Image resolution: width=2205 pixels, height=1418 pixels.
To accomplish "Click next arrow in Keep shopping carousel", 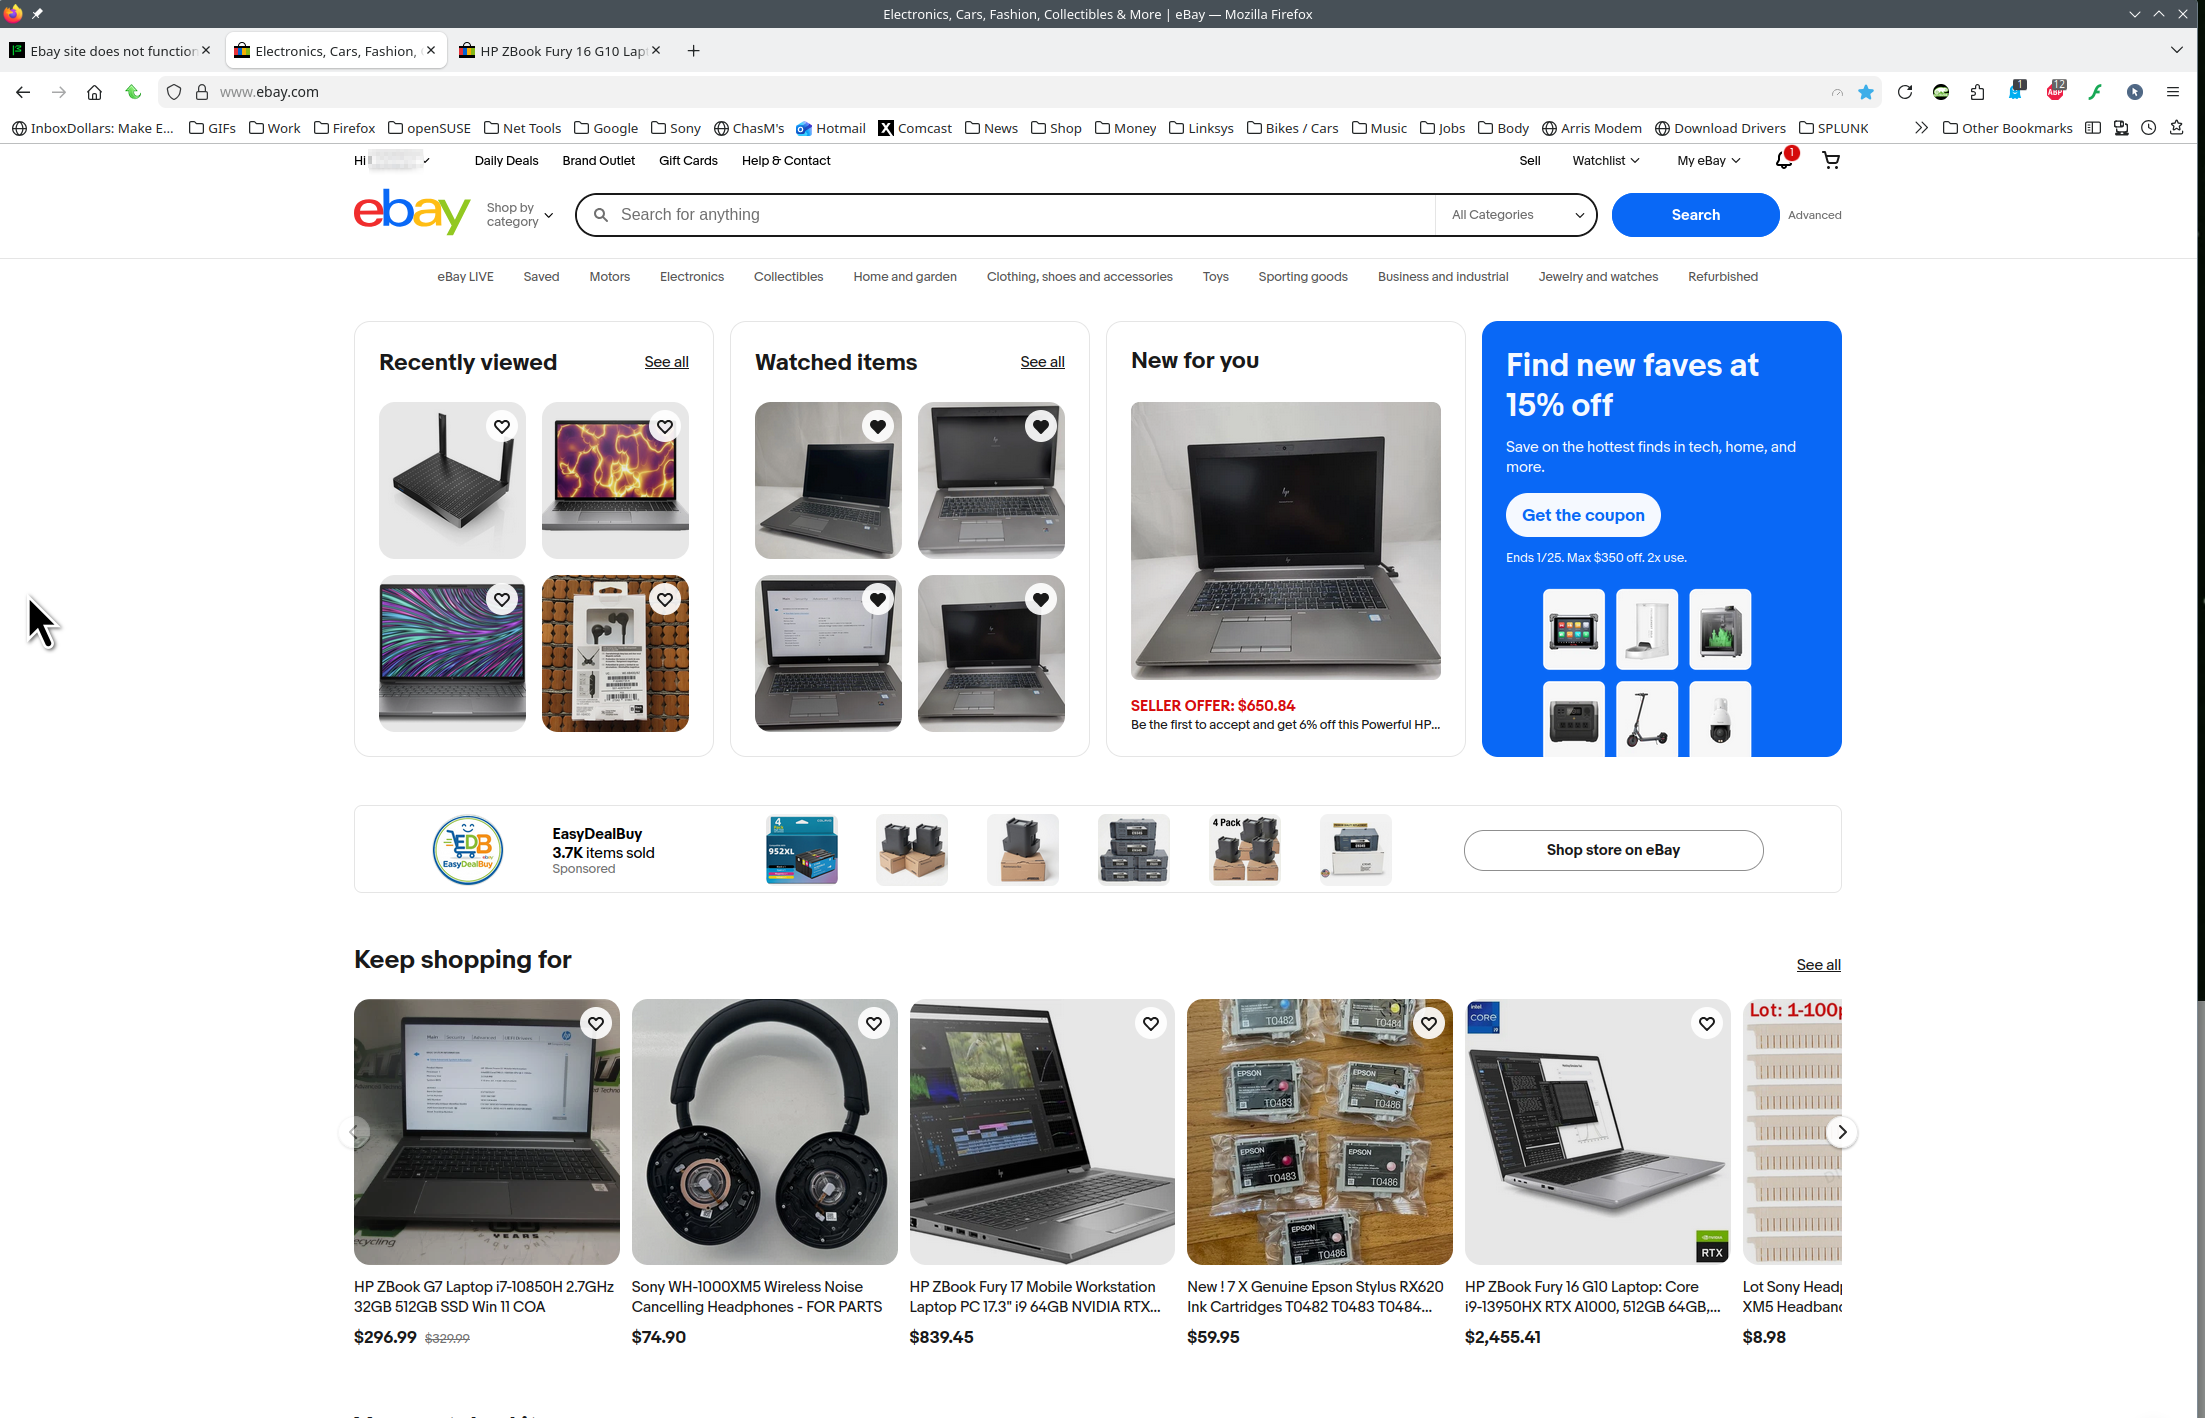I will click(x=1841, y=1132).
